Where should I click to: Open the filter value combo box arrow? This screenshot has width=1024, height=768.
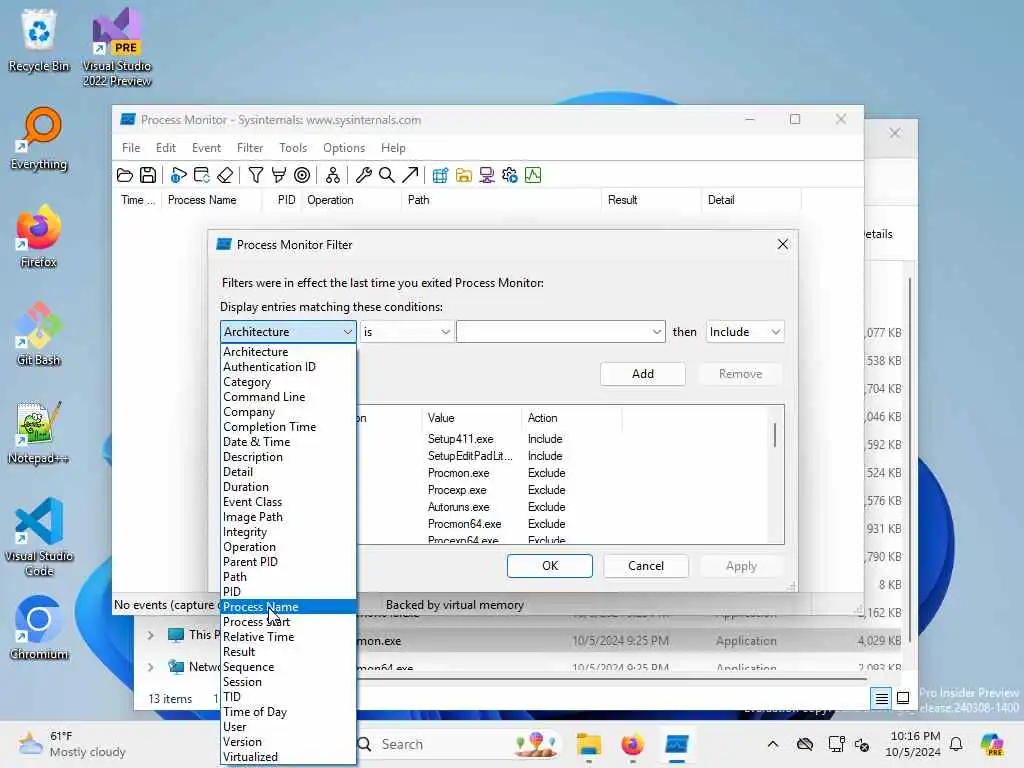tap(656, 332)
